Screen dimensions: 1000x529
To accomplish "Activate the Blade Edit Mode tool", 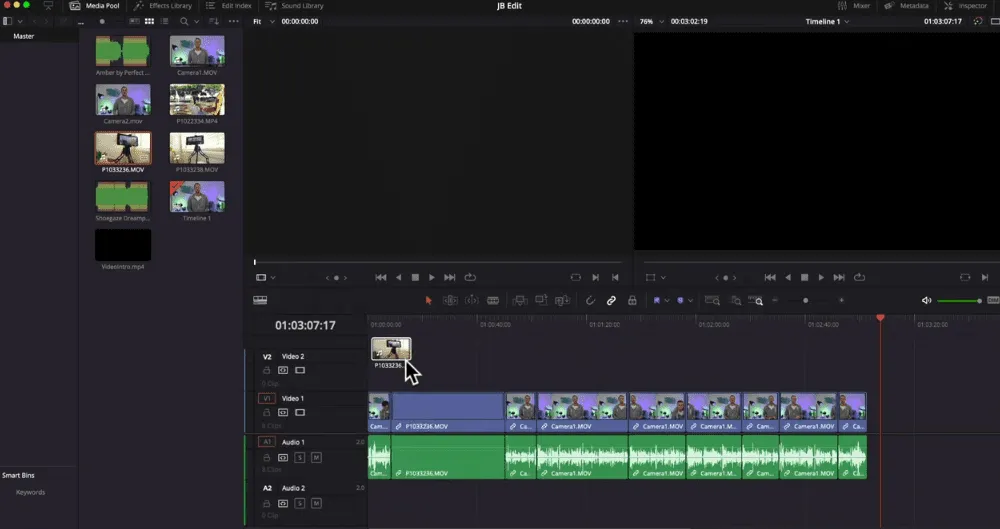I will (492, 300).
